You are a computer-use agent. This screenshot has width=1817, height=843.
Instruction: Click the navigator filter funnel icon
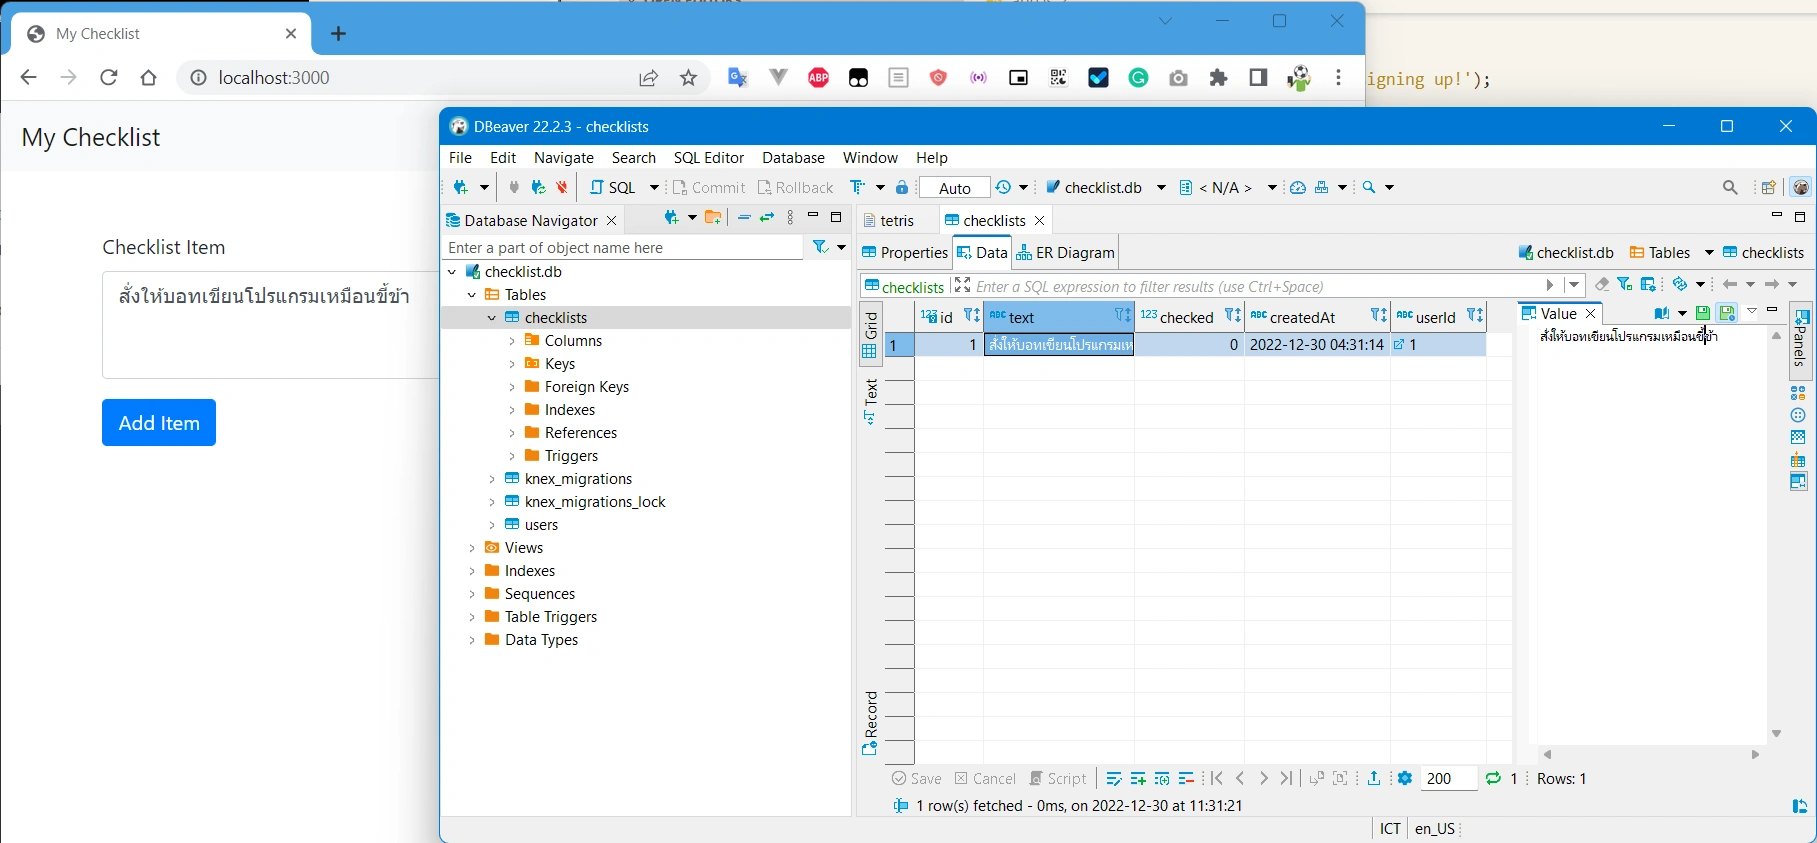(x=821, y=247)
